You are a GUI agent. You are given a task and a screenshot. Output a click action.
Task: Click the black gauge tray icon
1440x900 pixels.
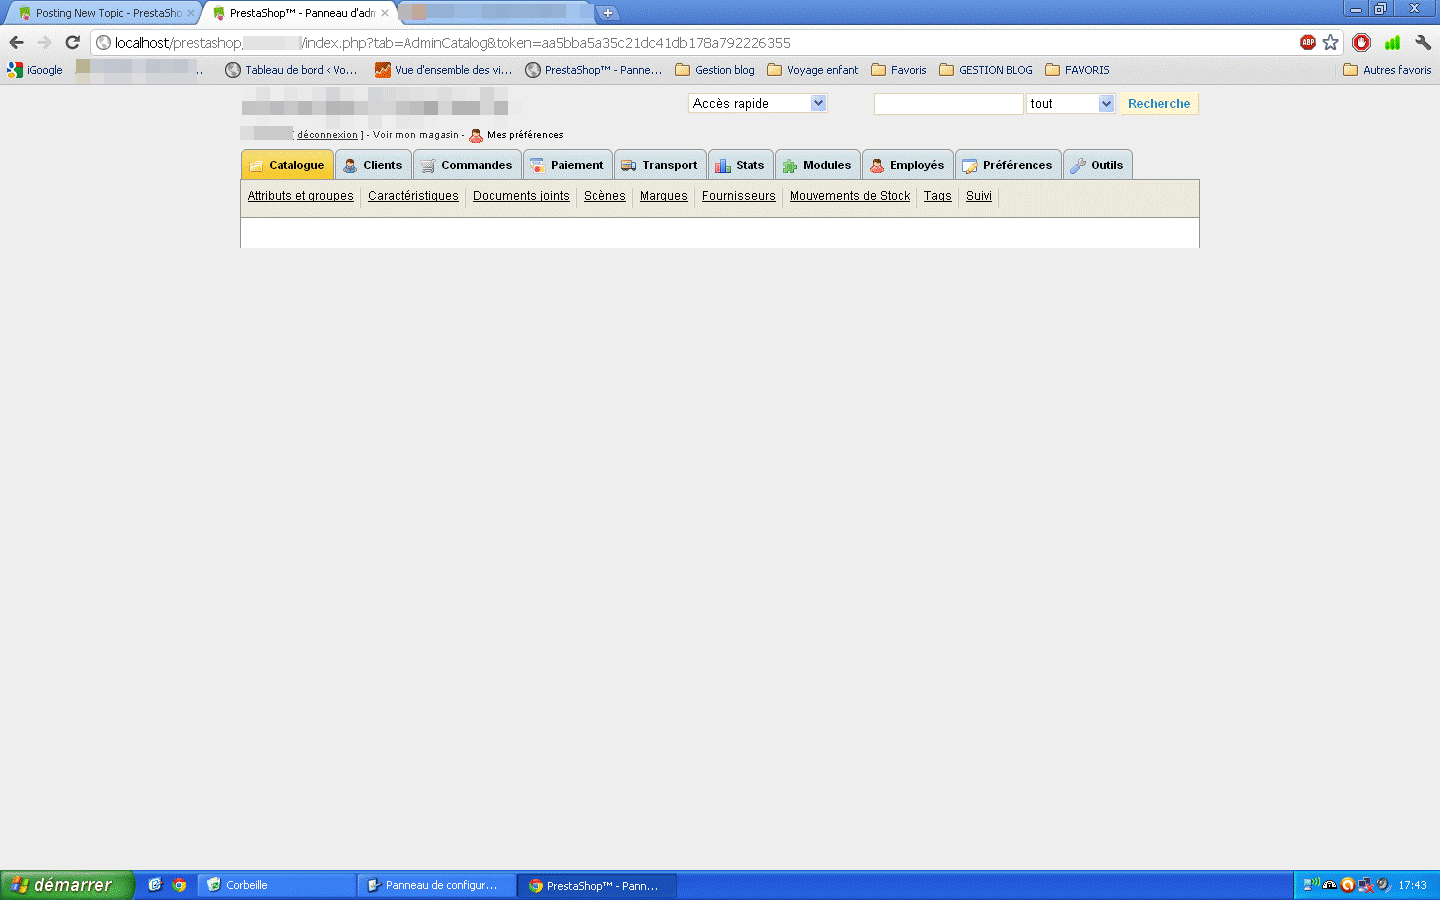(x=1329, y=885)
